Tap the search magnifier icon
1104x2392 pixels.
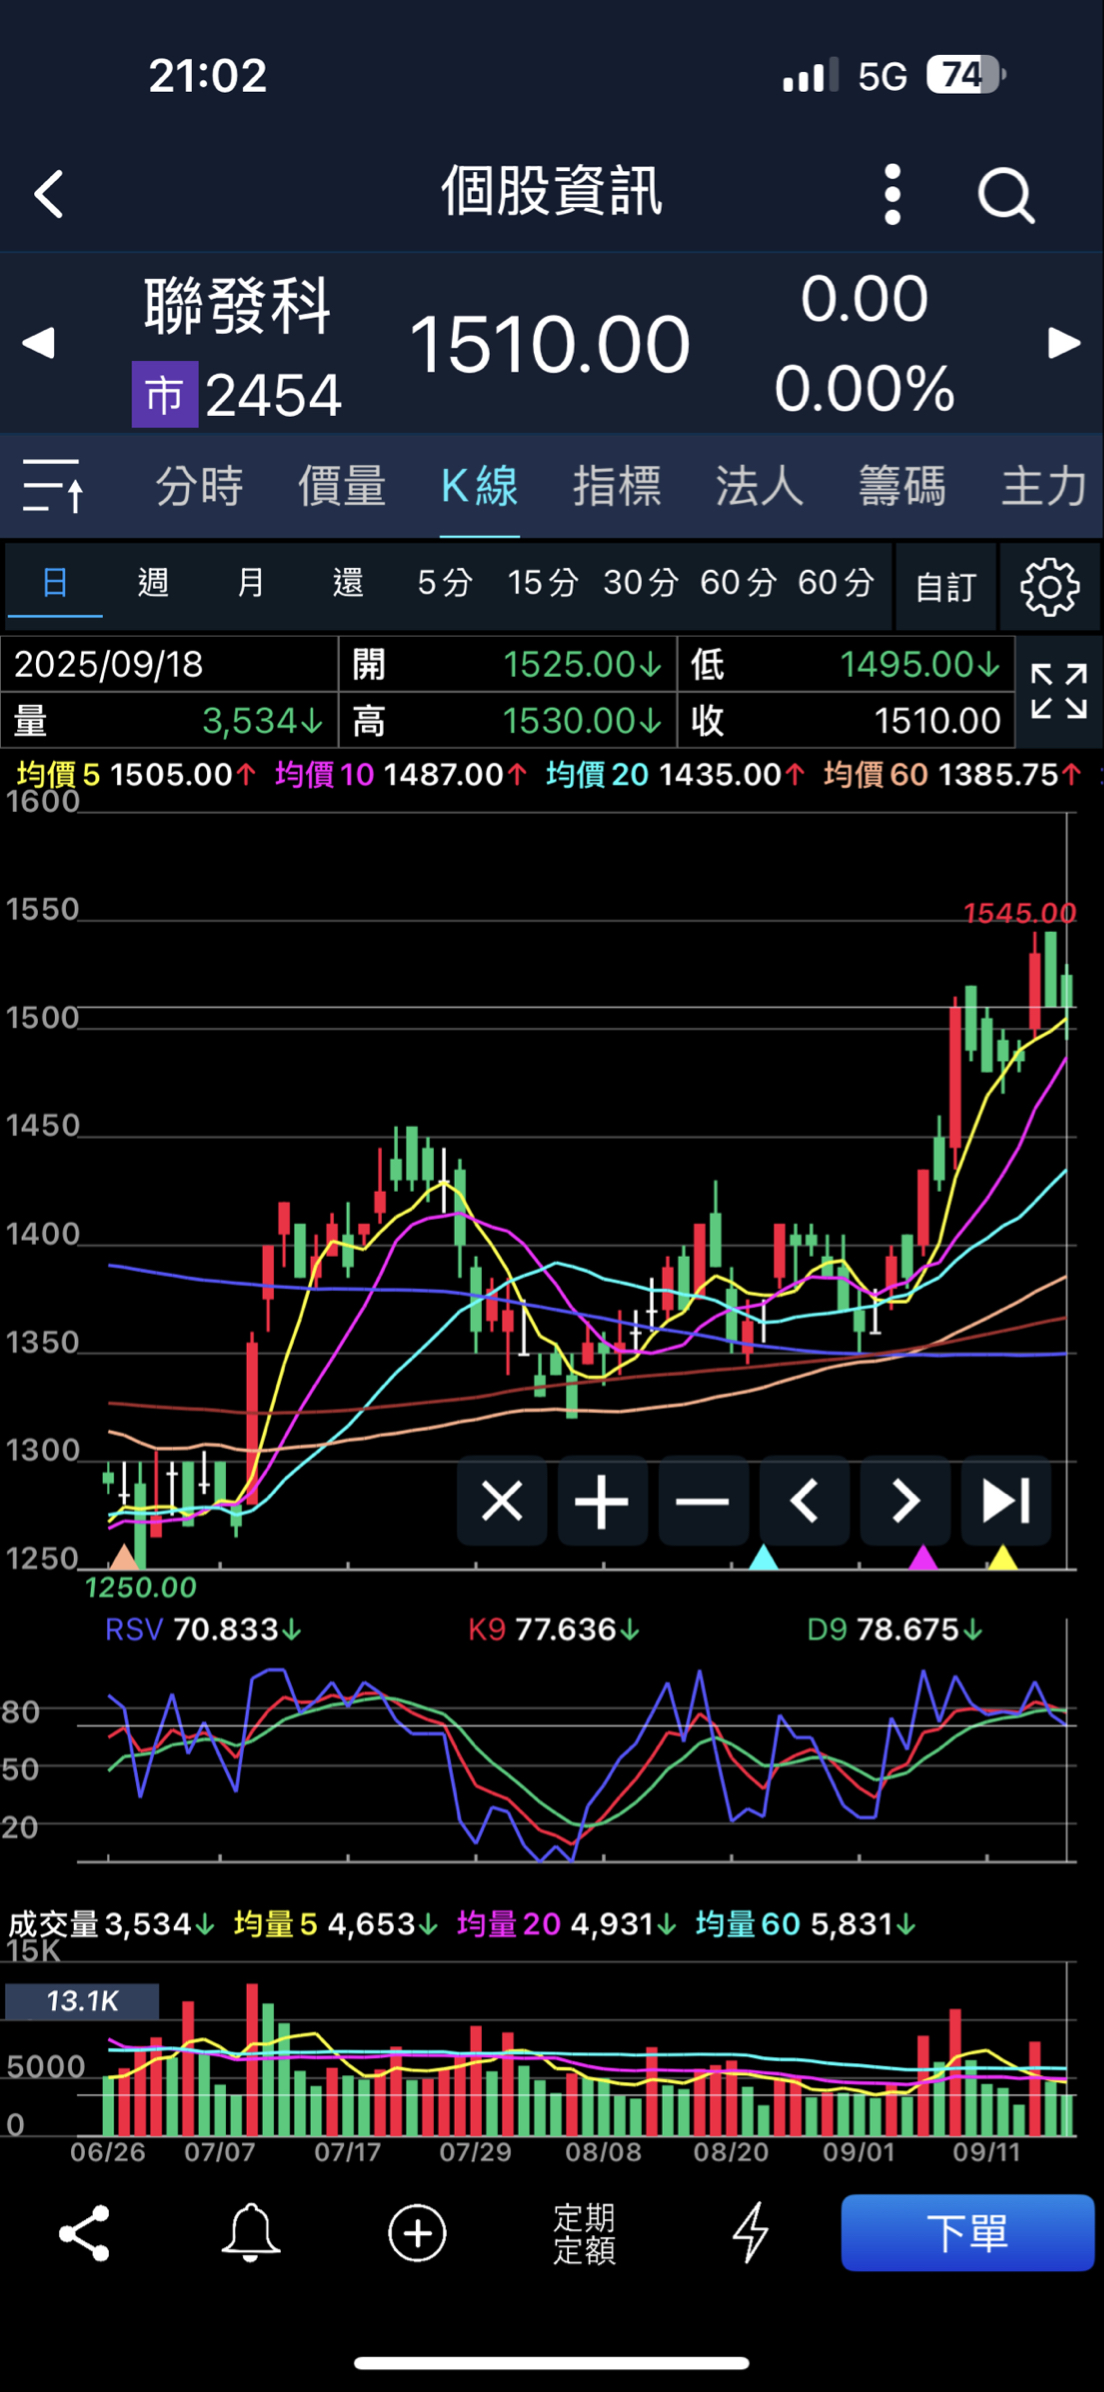click(x=1005, y=194)
